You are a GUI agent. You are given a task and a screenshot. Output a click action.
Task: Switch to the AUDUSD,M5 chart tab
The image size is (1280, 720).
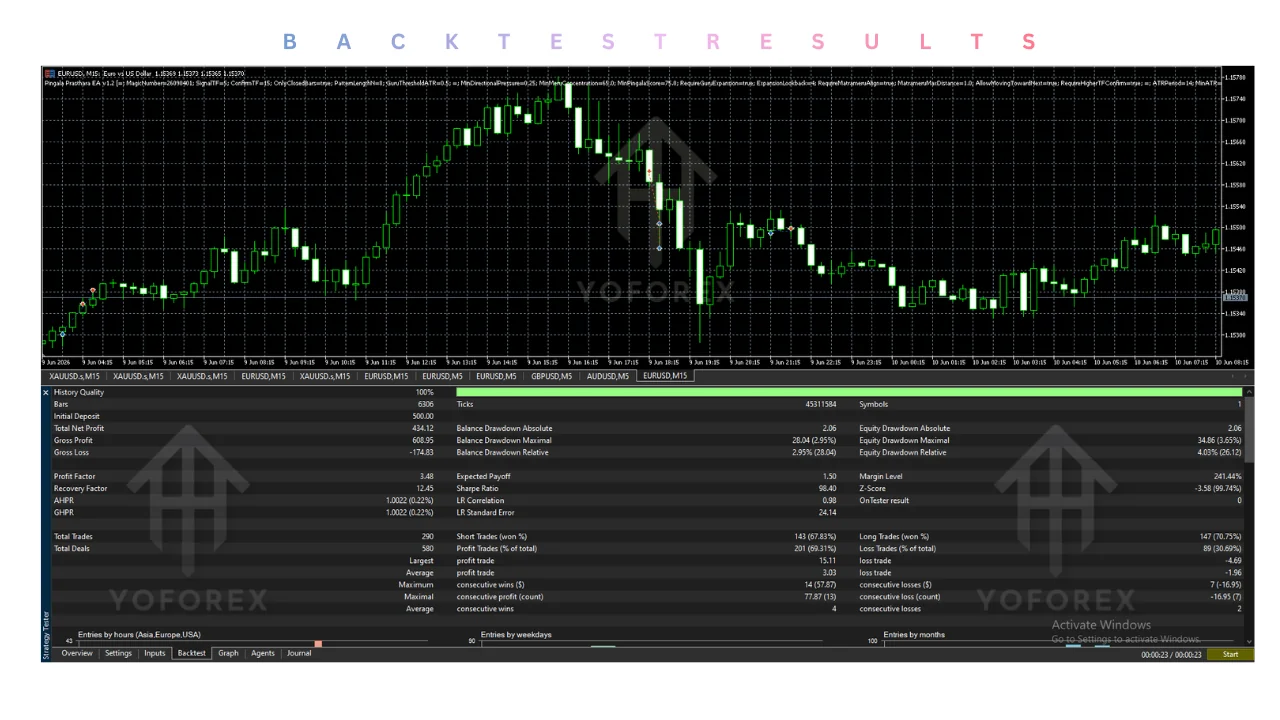pos(608,376)
